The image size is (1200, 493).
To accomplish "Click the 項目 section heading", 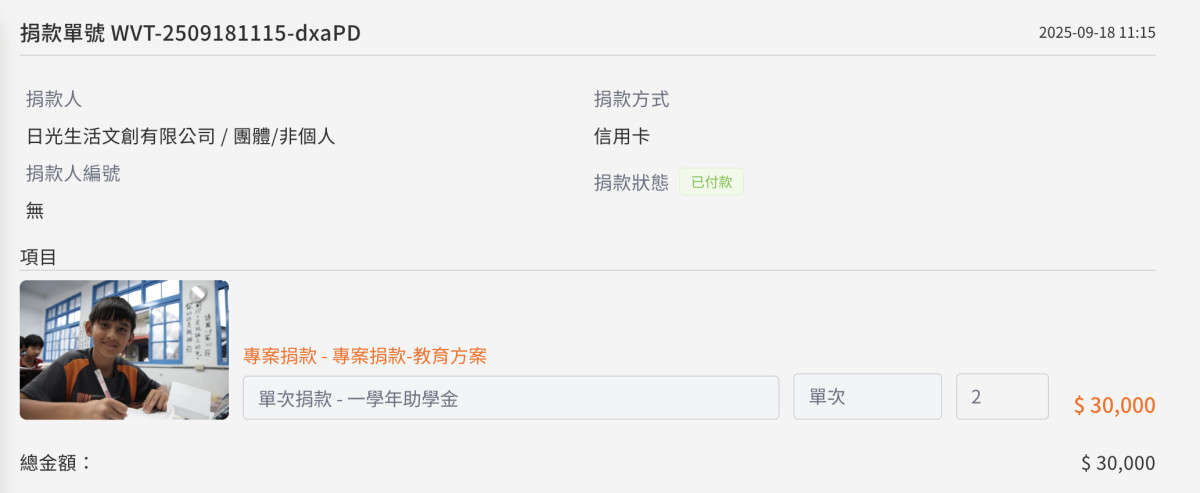I will point(38,257).
